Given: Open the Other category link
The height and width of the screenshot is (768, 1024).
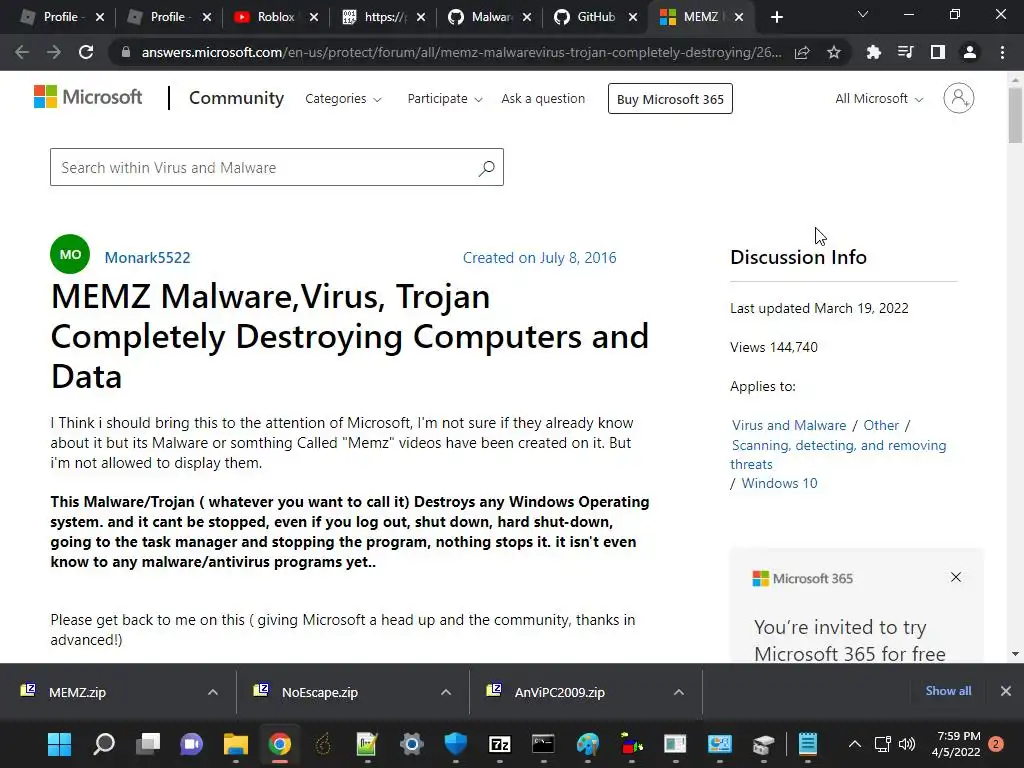Looking at the screenshot, I should 881,425.
